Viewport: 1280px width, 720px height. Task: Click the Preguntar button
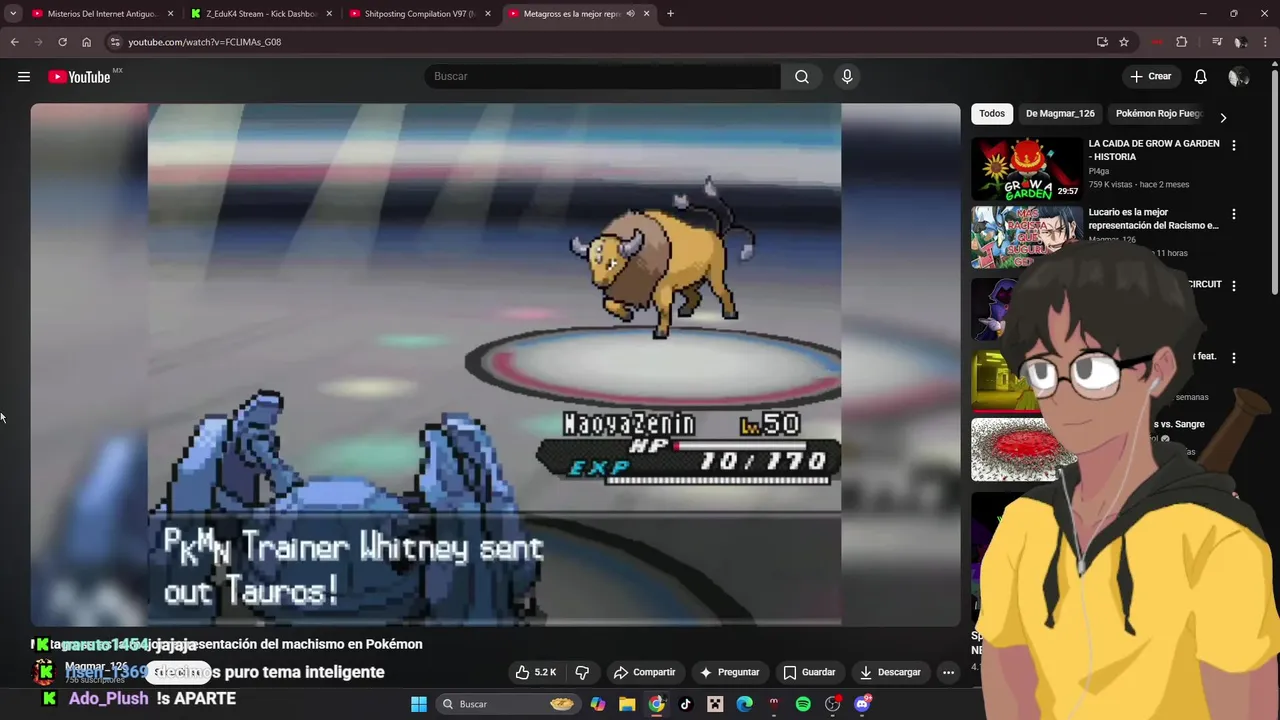coord(729,672)
